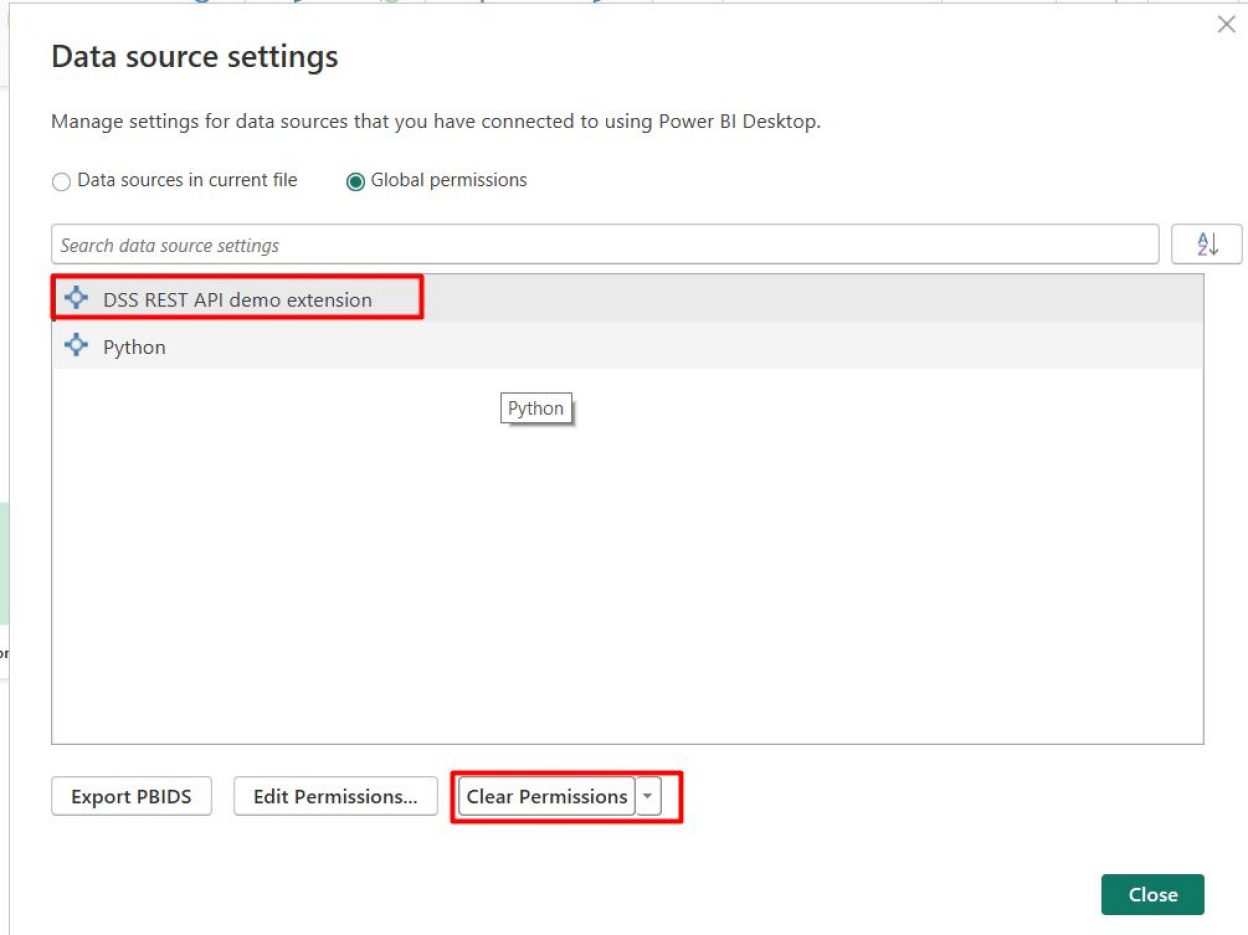Viewport: 1248px width, 935px height.
Task: Click the dropdown caret next to Clear Permissions
Action: [647, 796]
